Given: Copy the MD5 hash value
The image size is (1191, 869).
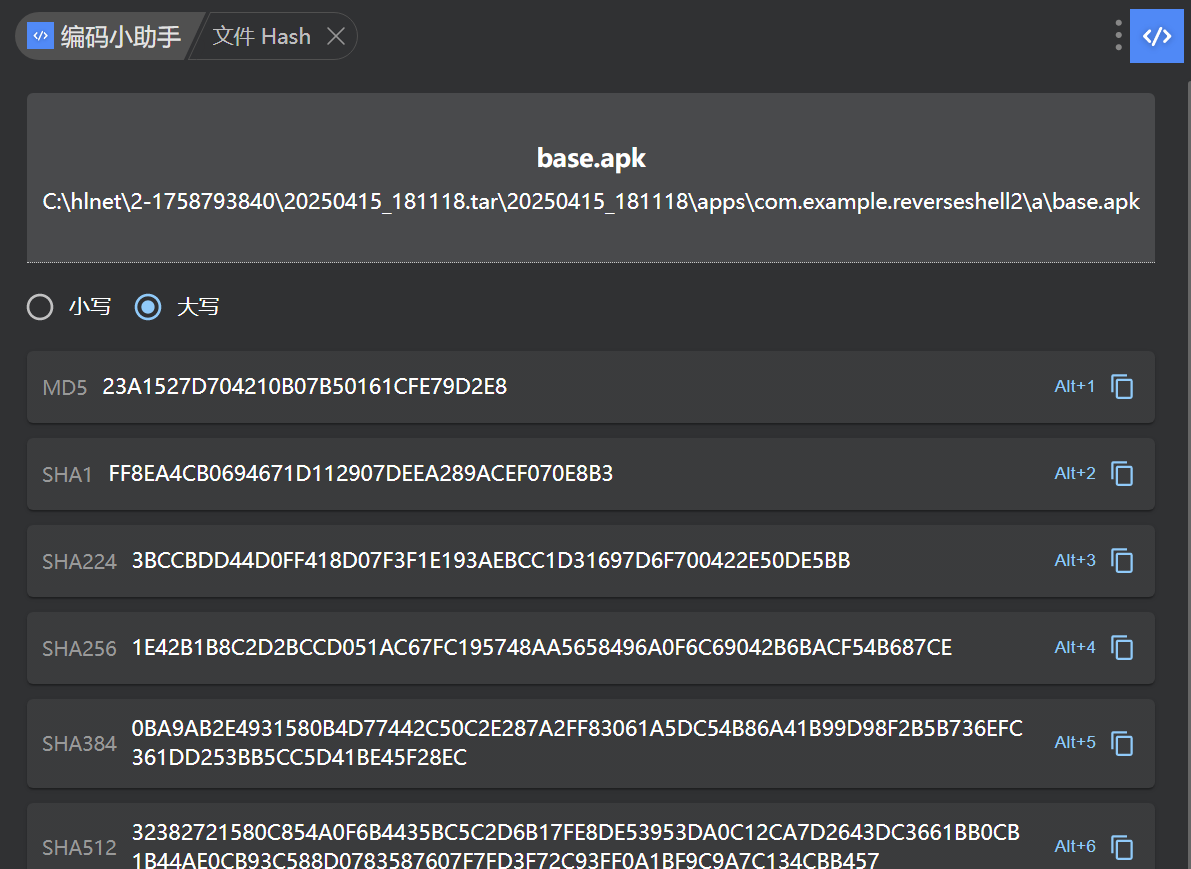Looking at the screenshot, I should tap(1122, 387).
